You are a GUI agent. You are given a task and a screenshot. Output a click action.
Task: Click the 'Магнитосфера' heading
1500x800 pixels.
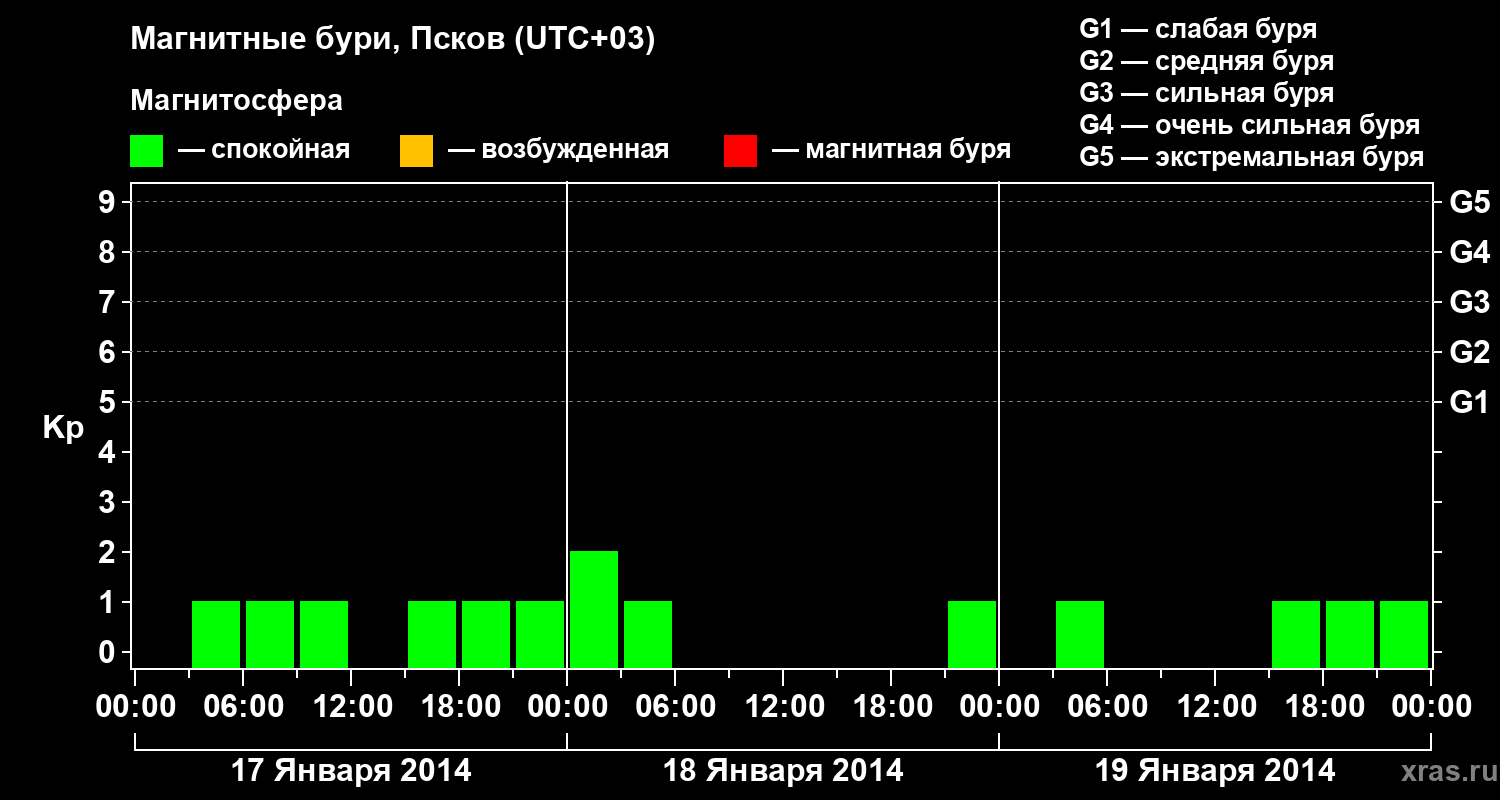tap(236, 101)
